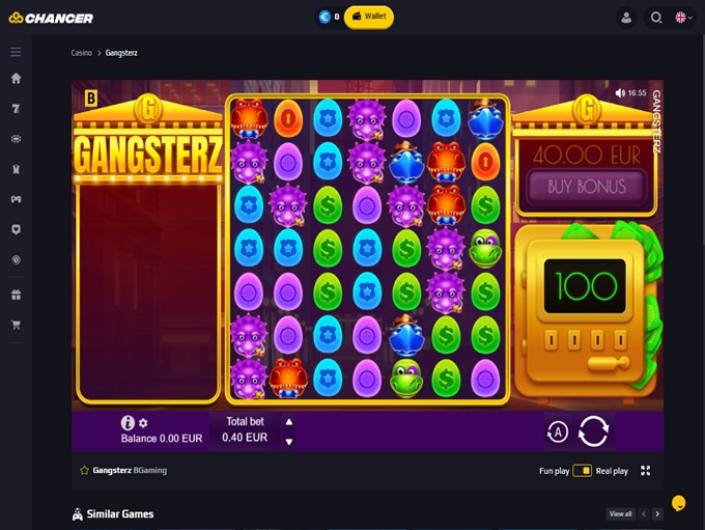Decrease total bet with down arrow
Viewport: 705px width, 530px height.
point(289,441)
